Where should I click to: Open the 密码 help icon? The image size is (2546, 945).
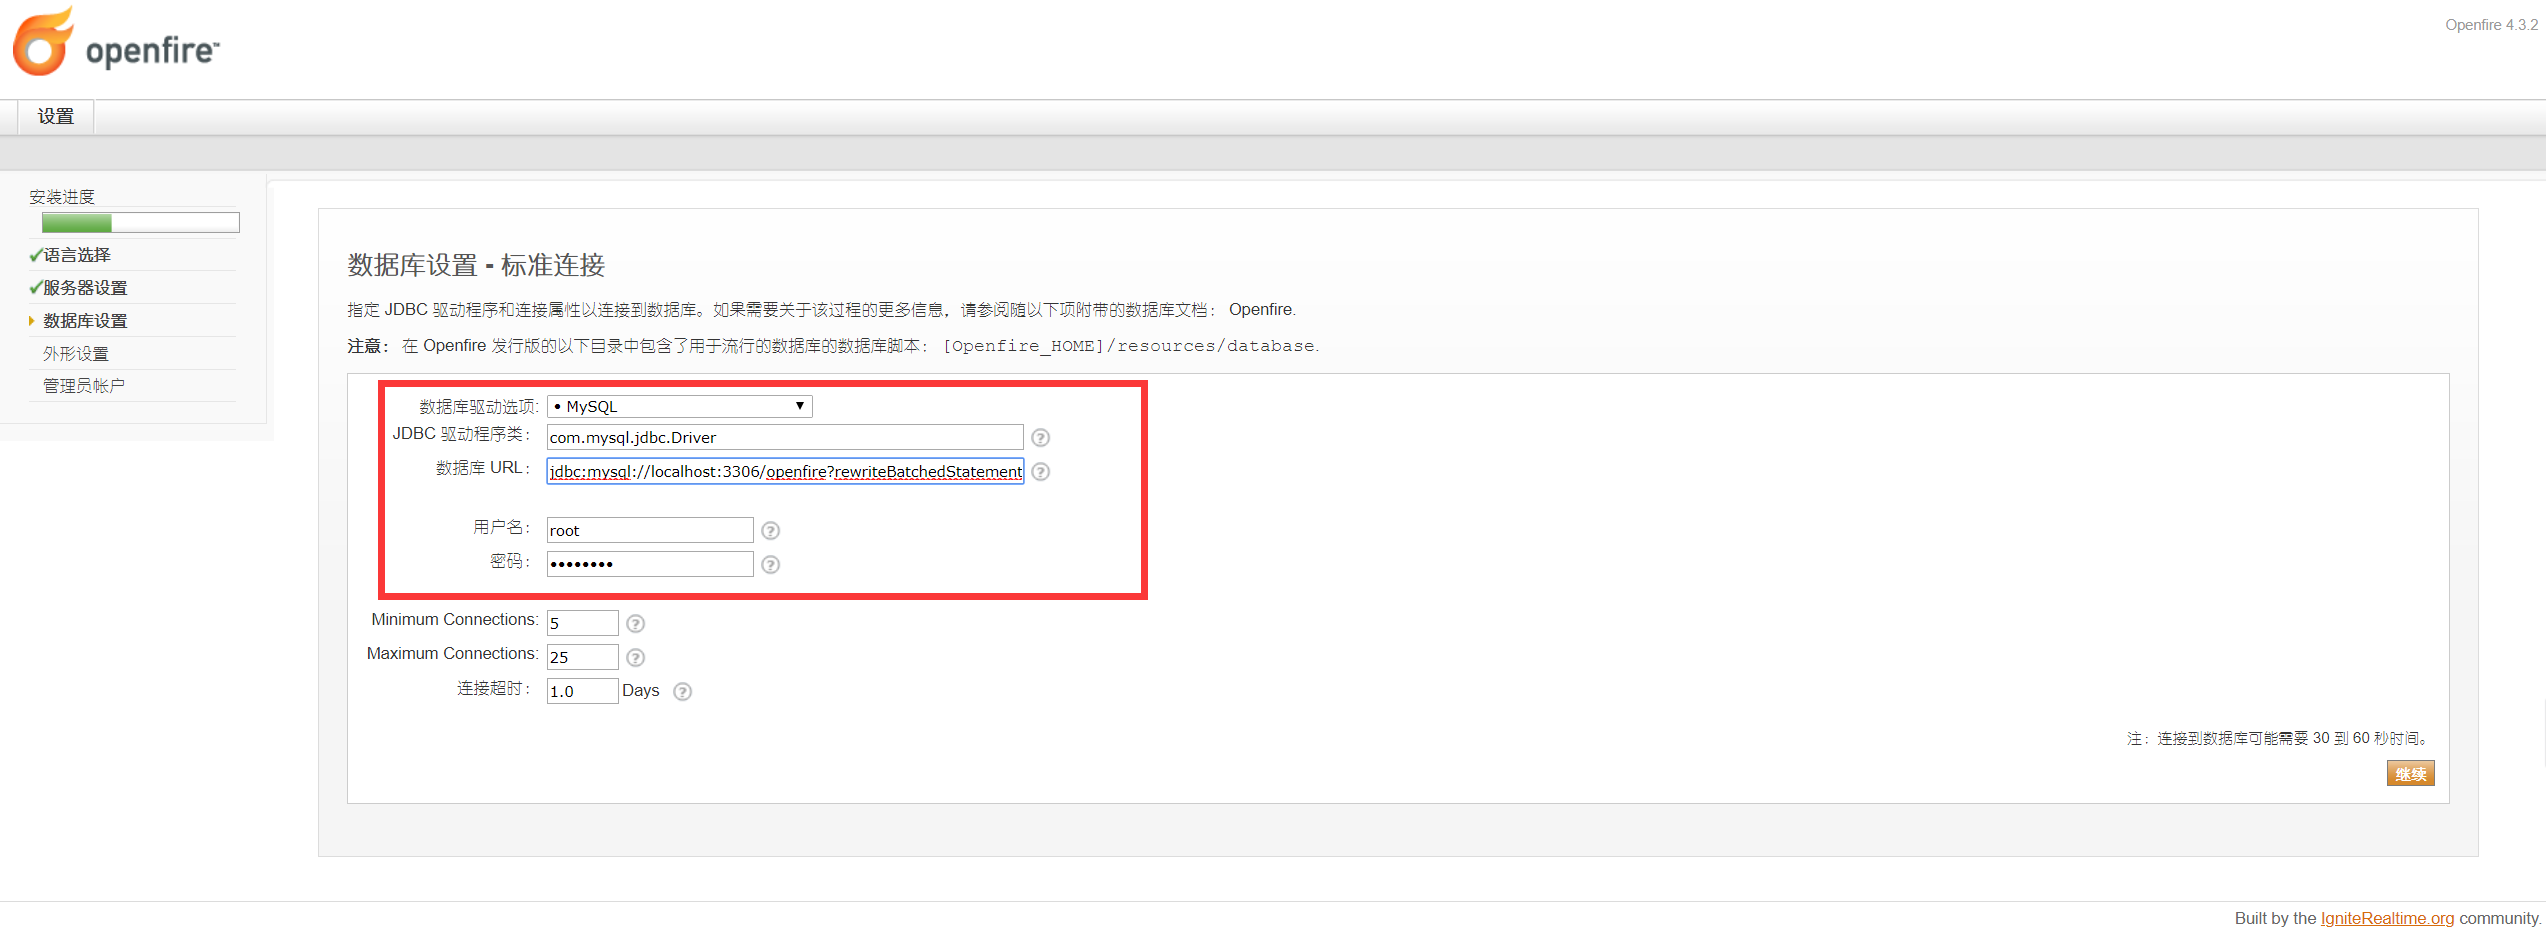tap(770, 564)
